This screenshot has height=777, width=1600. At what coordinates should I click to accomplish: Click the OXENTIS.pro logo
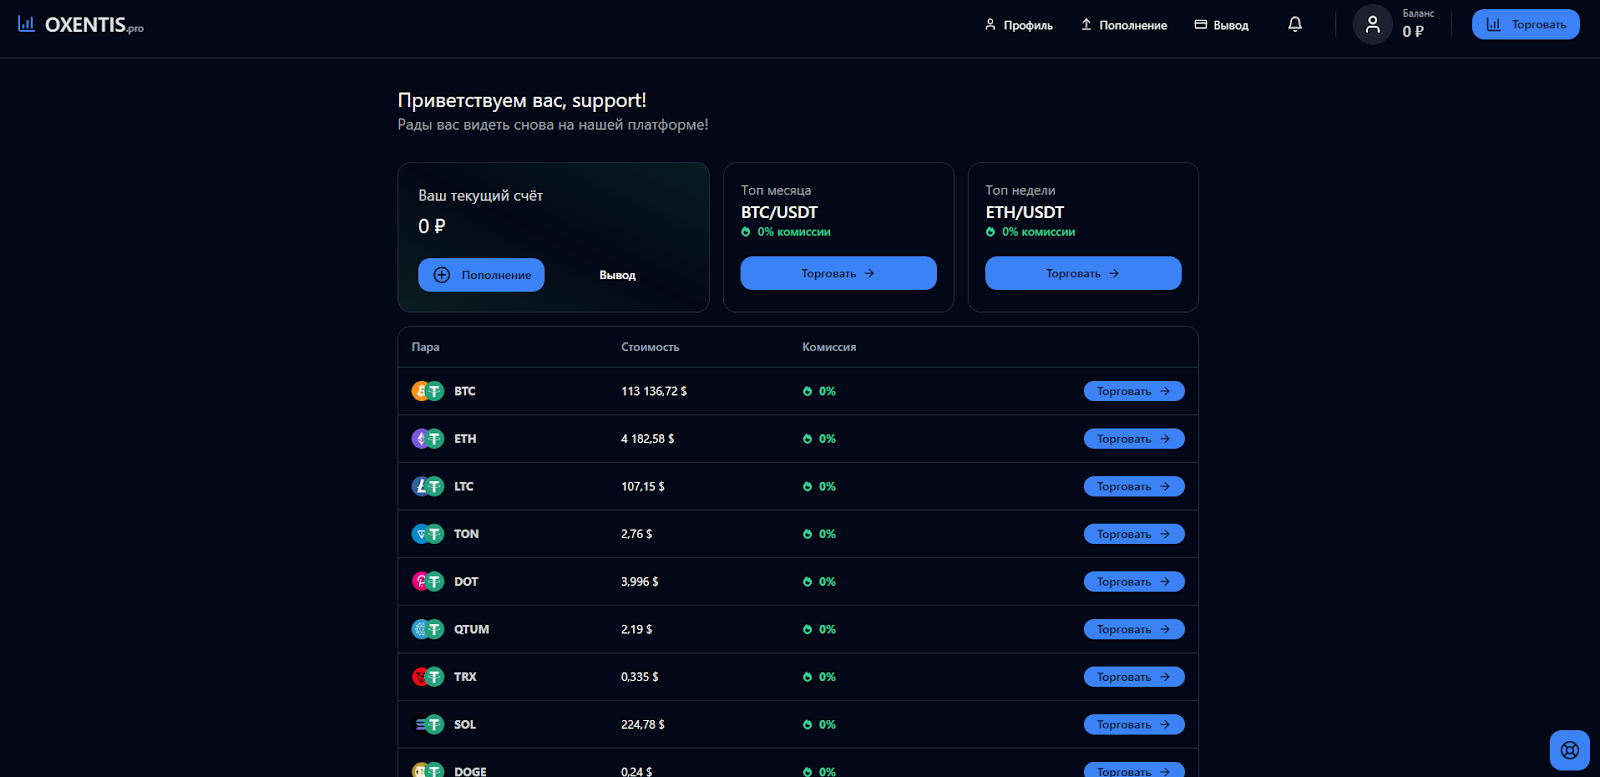tap(81, 25)
